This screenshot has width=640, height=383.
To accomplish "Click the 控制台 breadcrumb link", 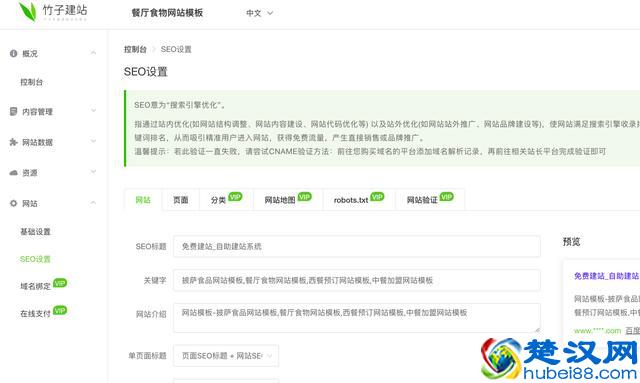I will [136, 49].
